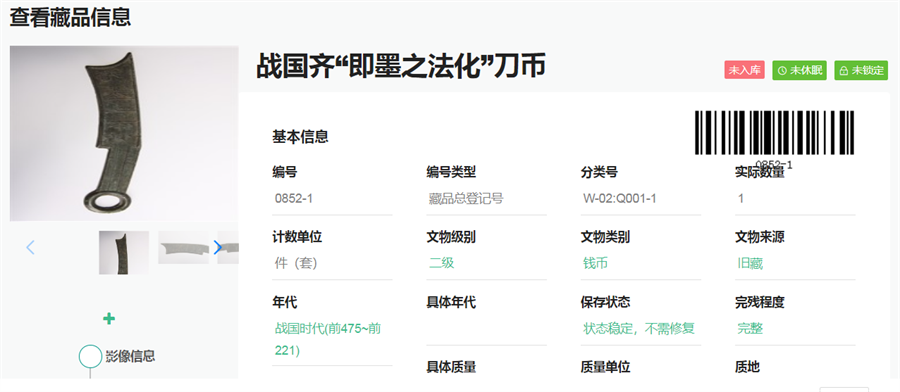This screenshot has width=900, height=392.
Task: Click the 分类号 field W-02:Q001-1
Action: click(x=620, y=199)
